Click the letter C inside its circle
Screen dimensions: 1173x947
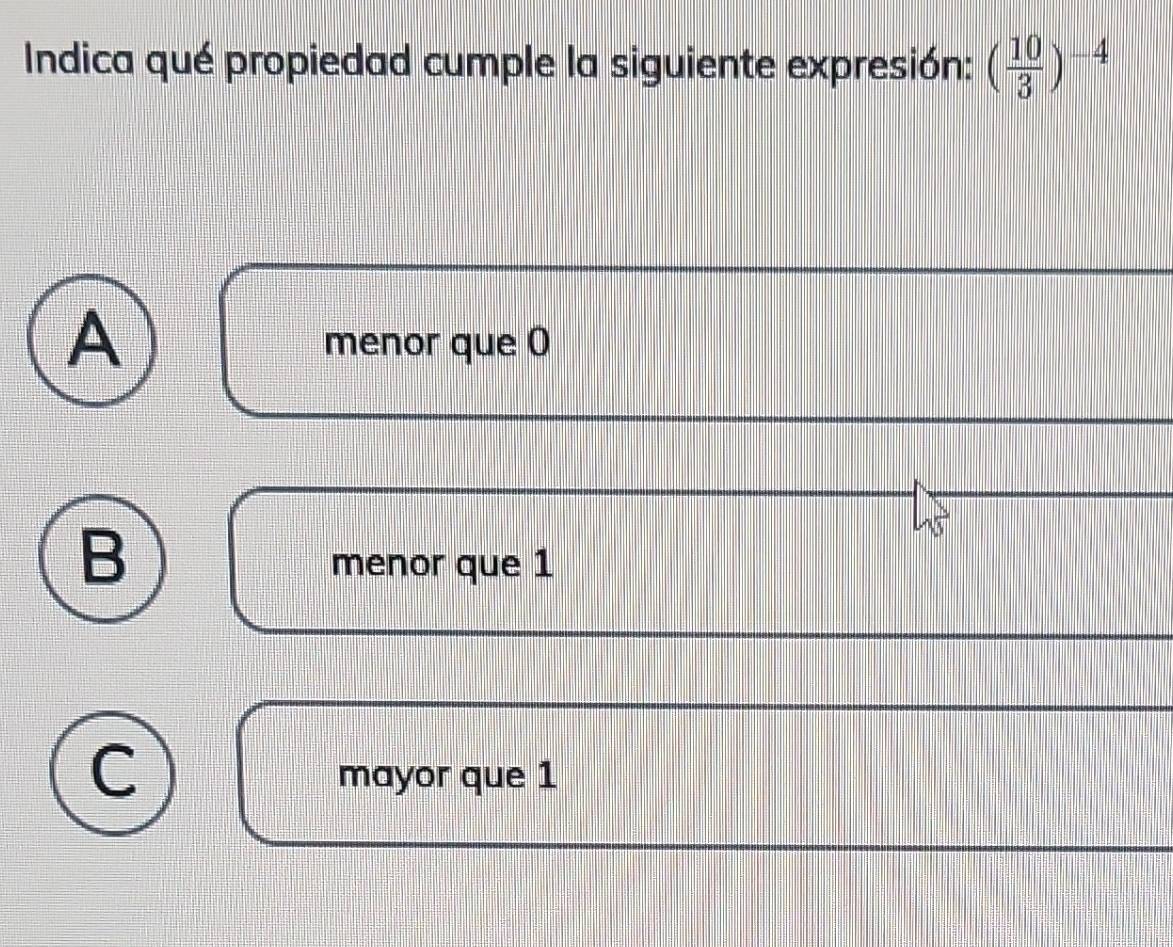[114, 771]
